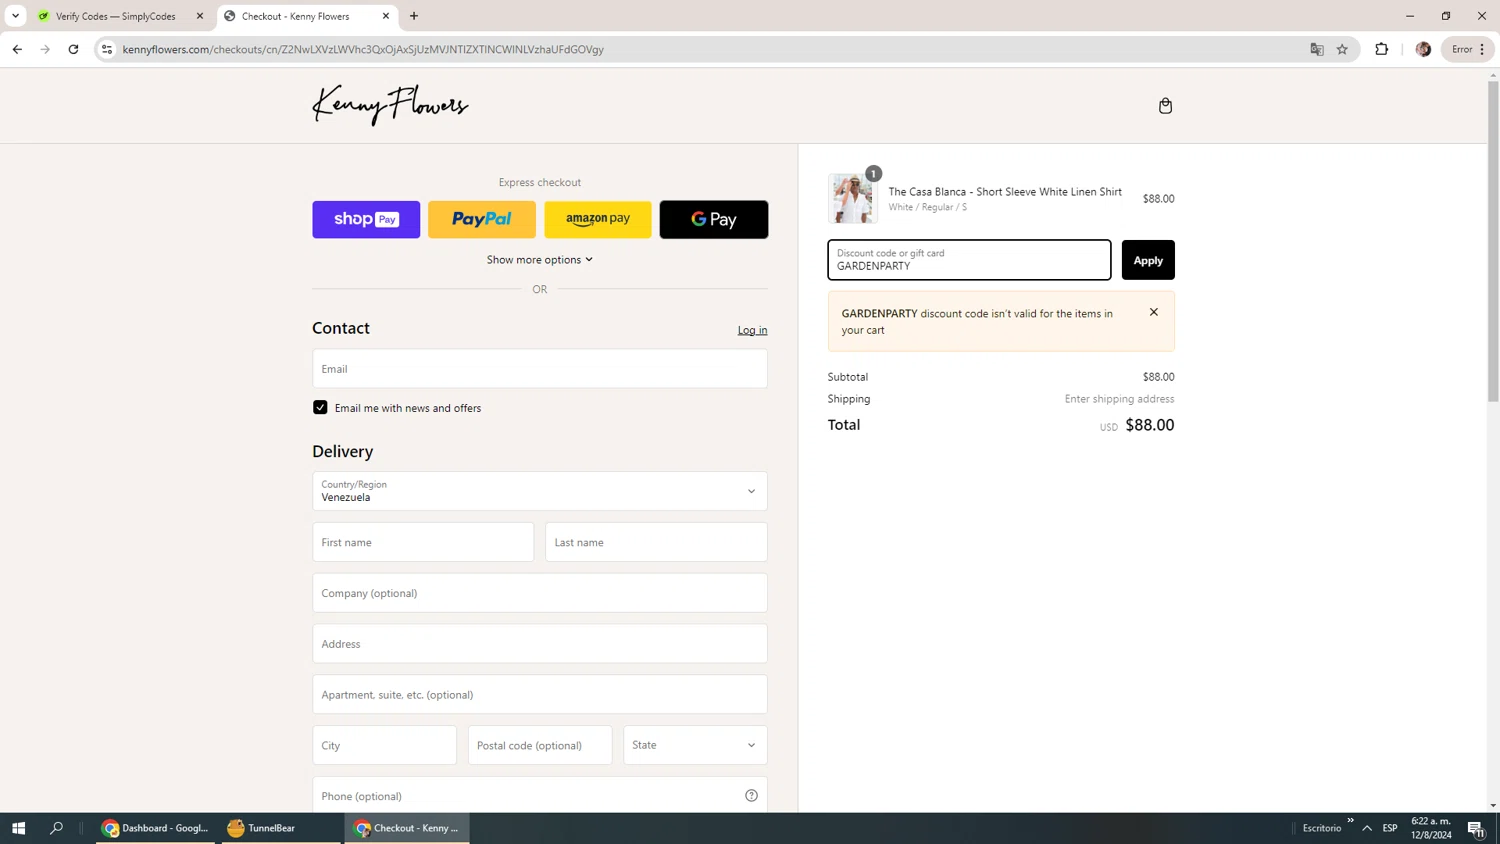Close the Checkout - Kenny Flowers tab
The image size is (1500, 844).
386,16
